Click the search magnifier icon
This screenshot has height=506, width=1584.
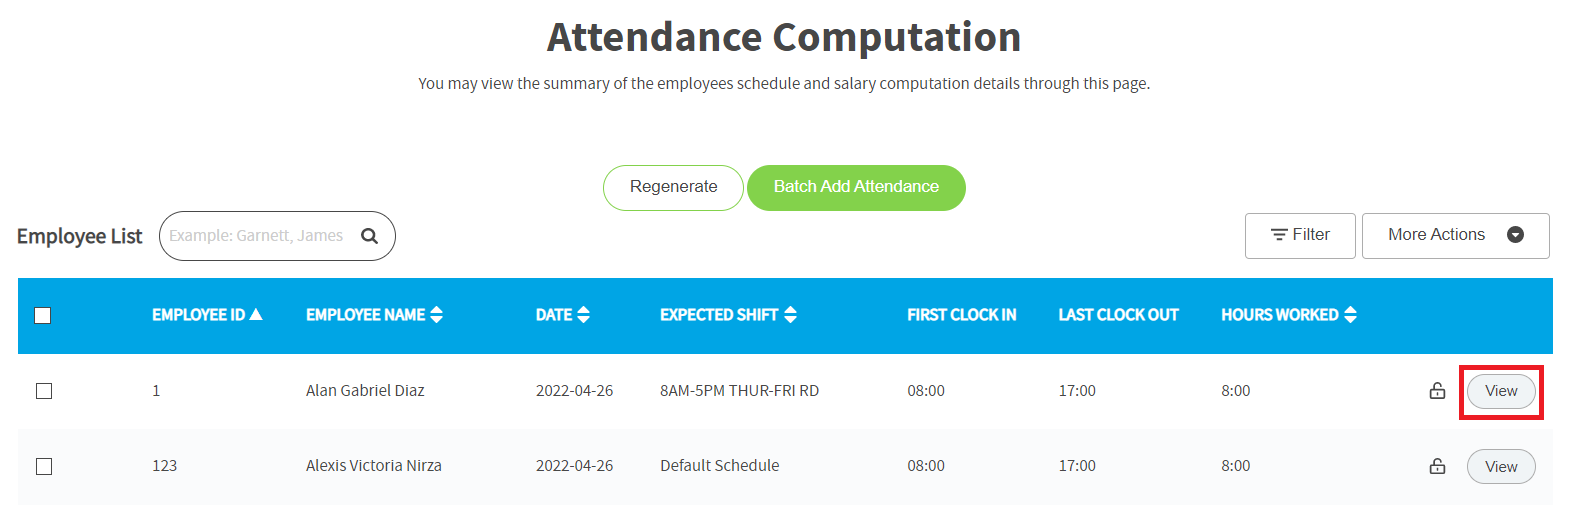pos(369,236)
